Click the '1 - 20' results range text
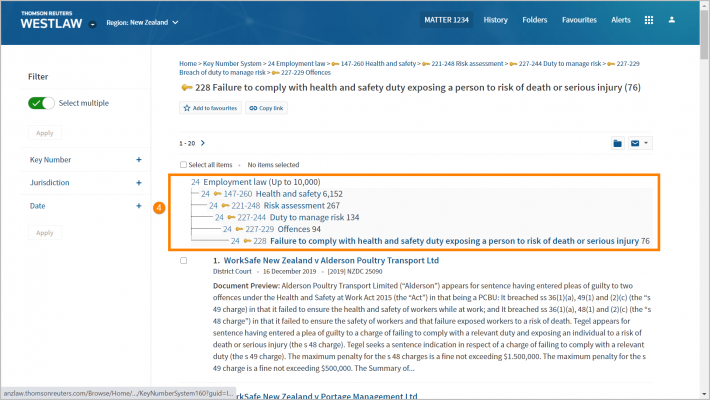Image resolution: width=710 pixels, height=400 pixels. pyautogui.click(x=187, y=143)
